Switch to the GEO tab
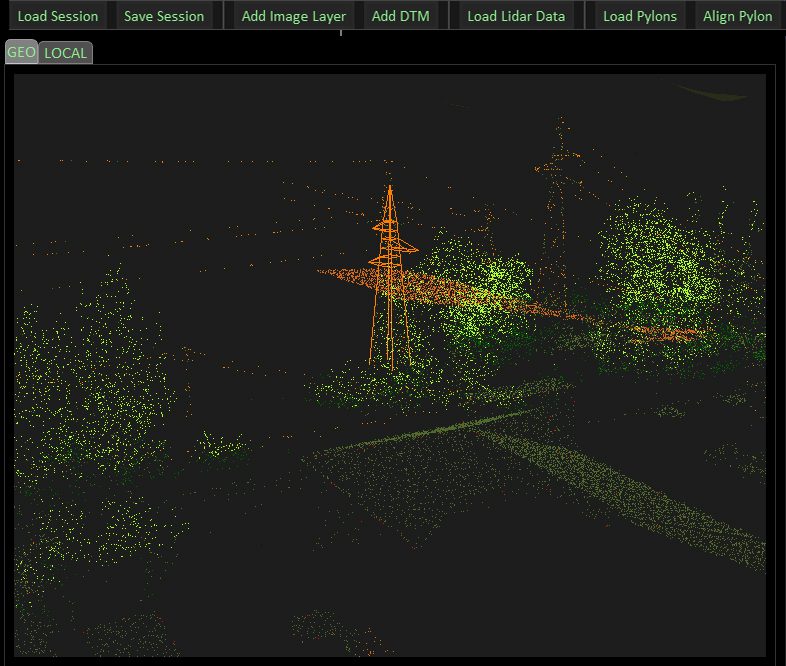 [21, 52]
